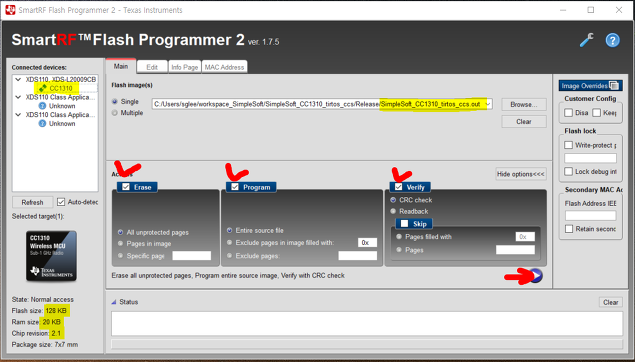Toggle the Verify checkbox
The width and height of the screenshot is (635, 362).
click(398, 187)
